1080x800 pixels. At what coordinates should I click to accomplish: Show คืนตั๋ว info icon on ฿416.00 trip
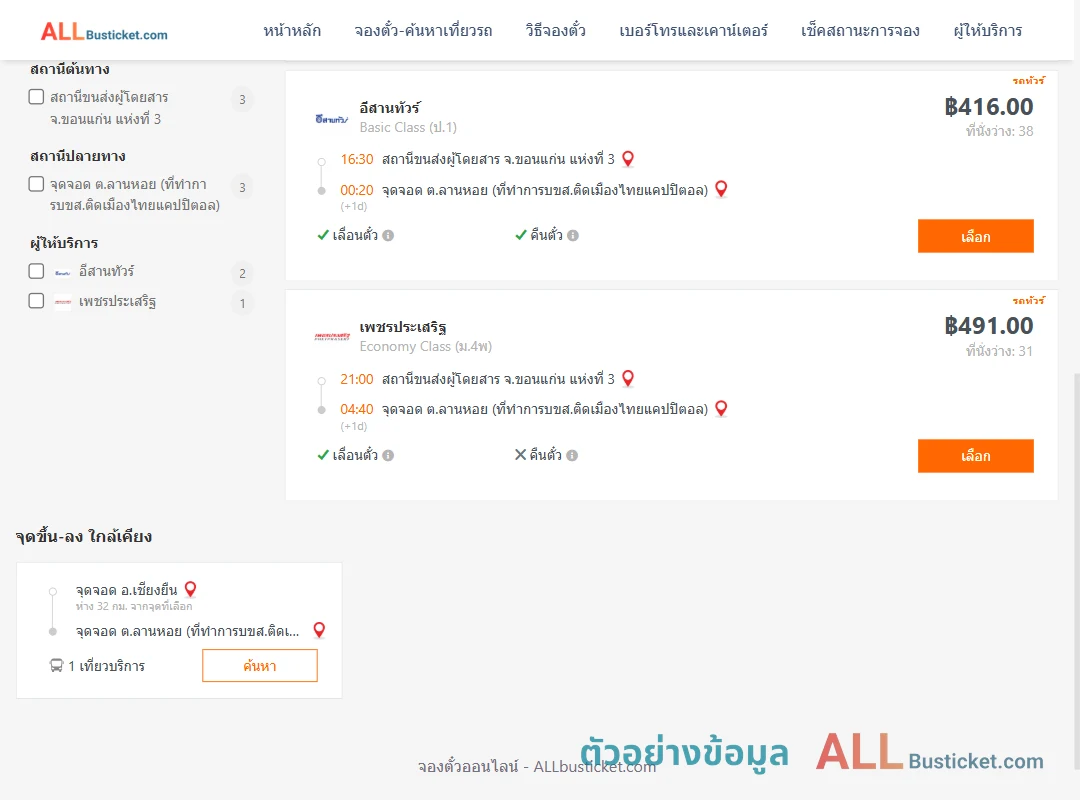[x=573, y=236]
